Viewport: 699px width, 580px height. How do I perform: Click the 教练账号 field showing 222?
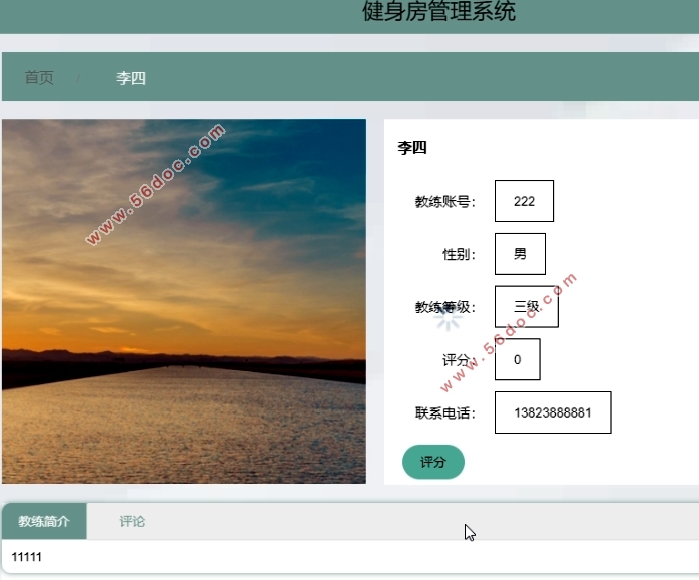[x=524, y=201]
